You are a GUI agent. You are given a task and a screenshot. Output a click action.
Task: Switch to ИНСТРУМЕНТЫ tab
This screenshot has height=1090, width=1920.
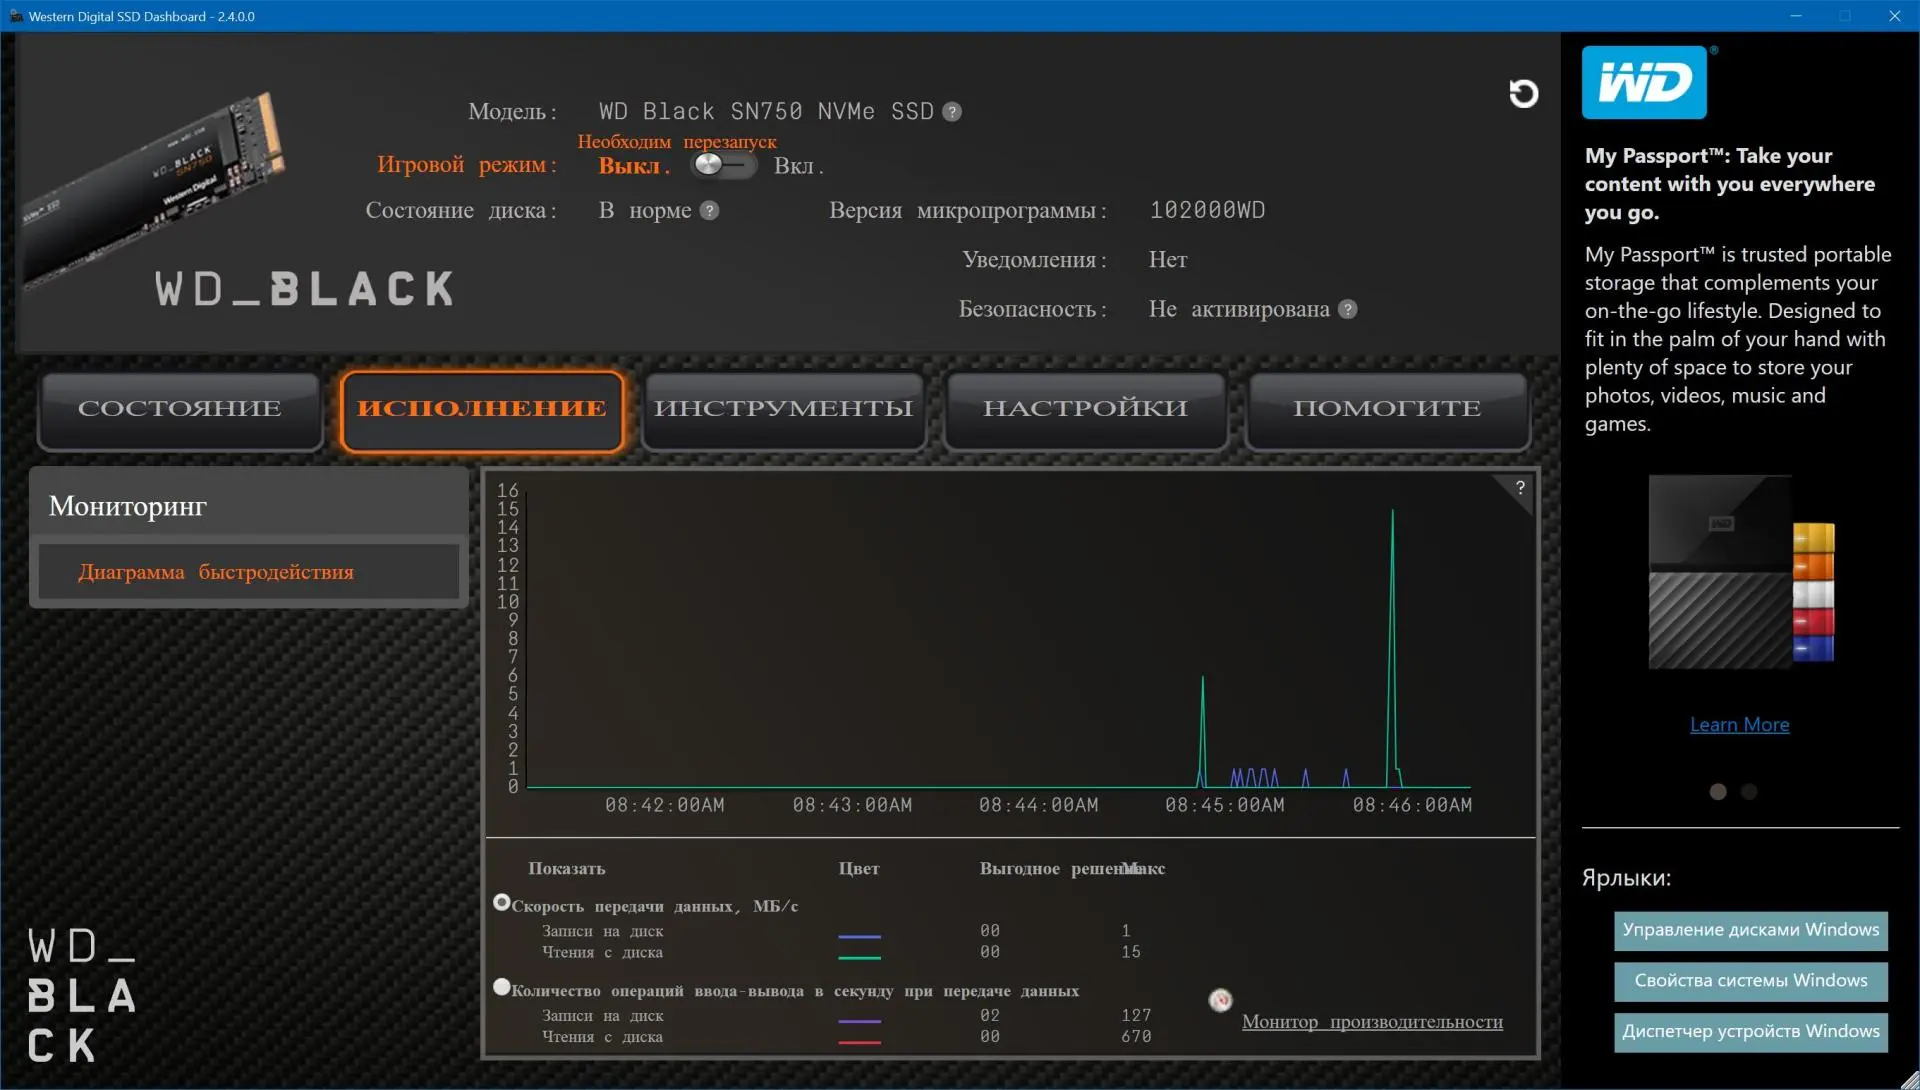pyautogui.click(x=784, y=410)
